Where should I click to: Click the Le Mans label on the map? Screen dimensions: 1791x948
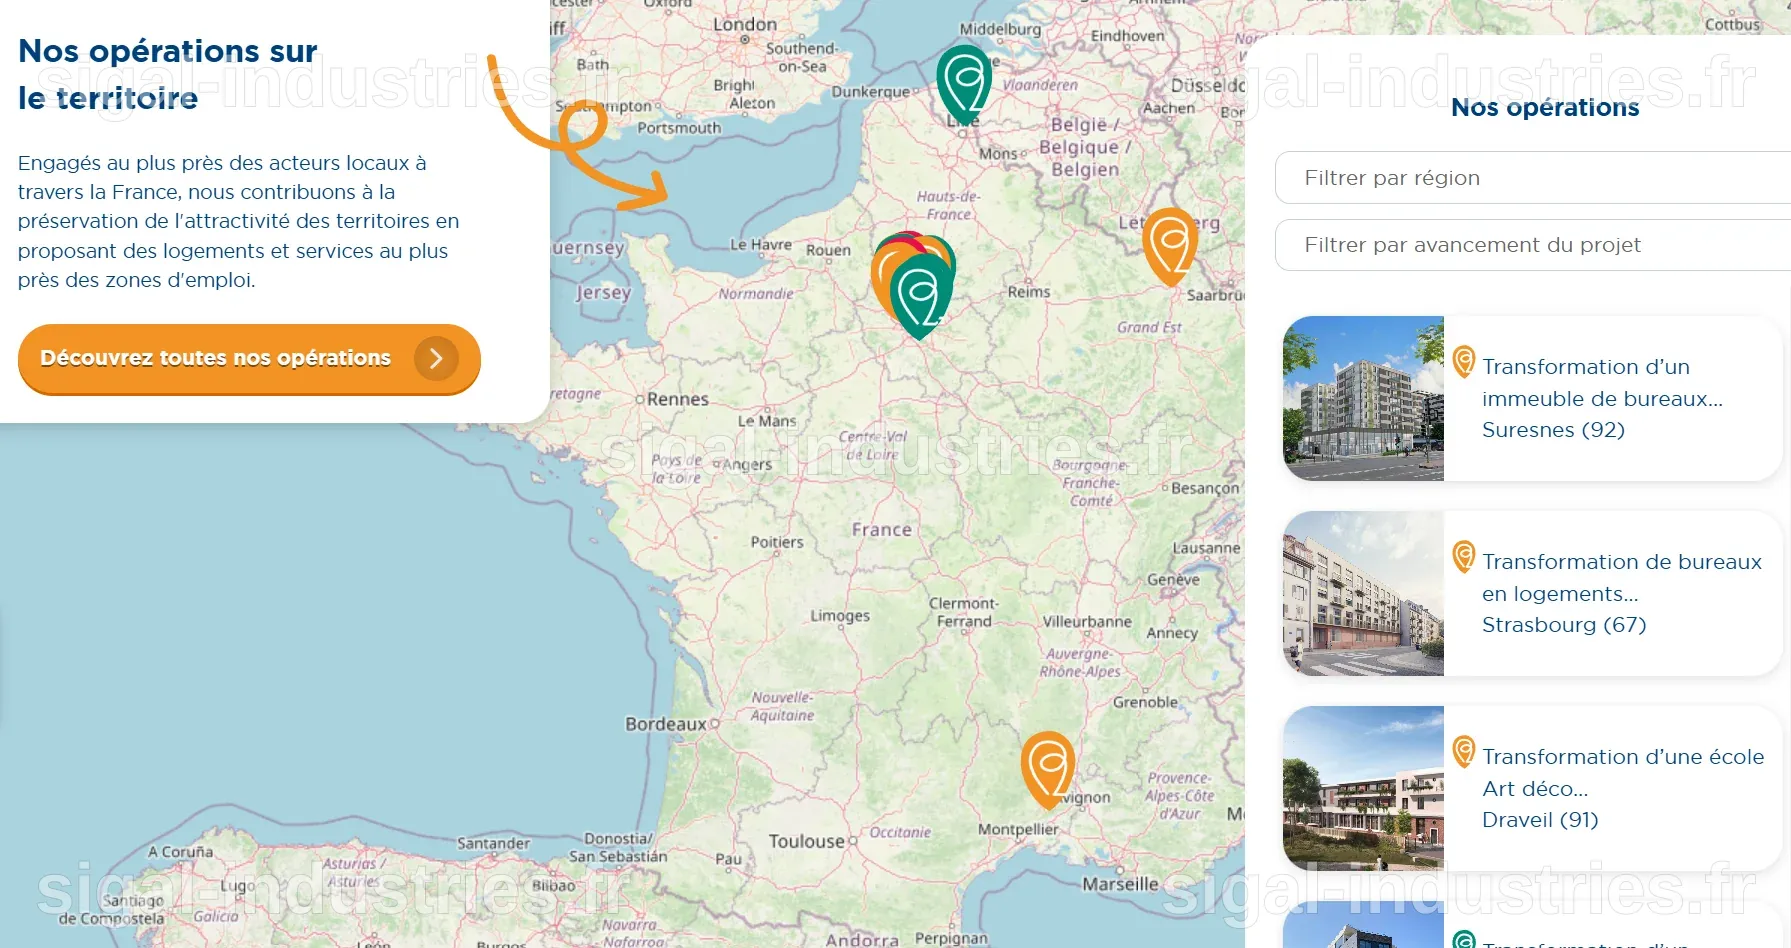(x=767, y=421)
